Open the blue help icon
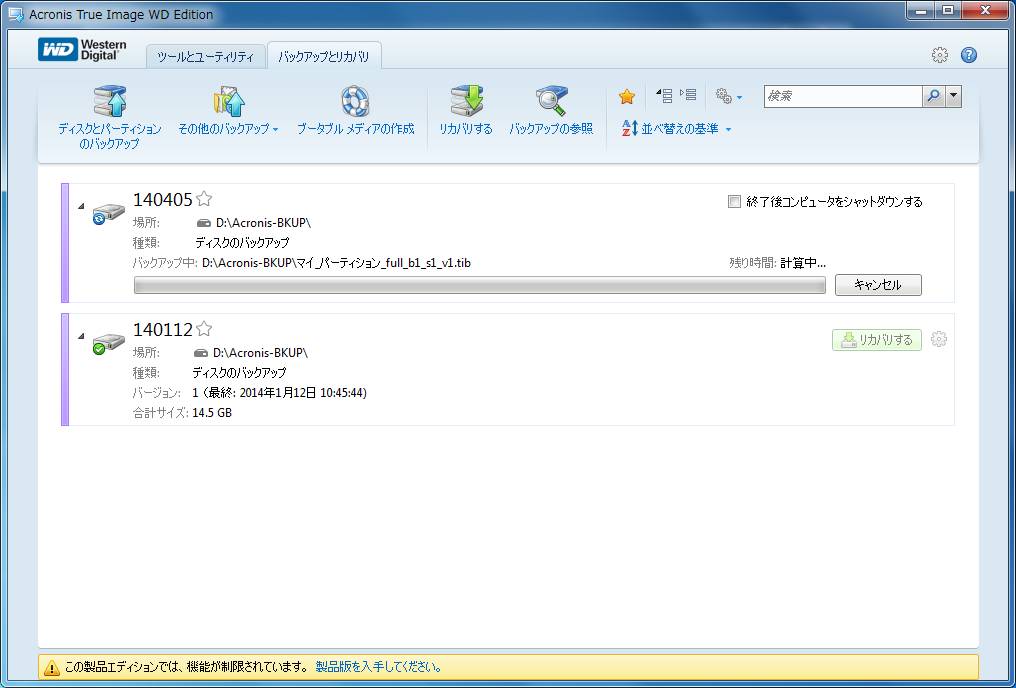Viewport: 1016px width, 688px height. click(x=969, y=55)
